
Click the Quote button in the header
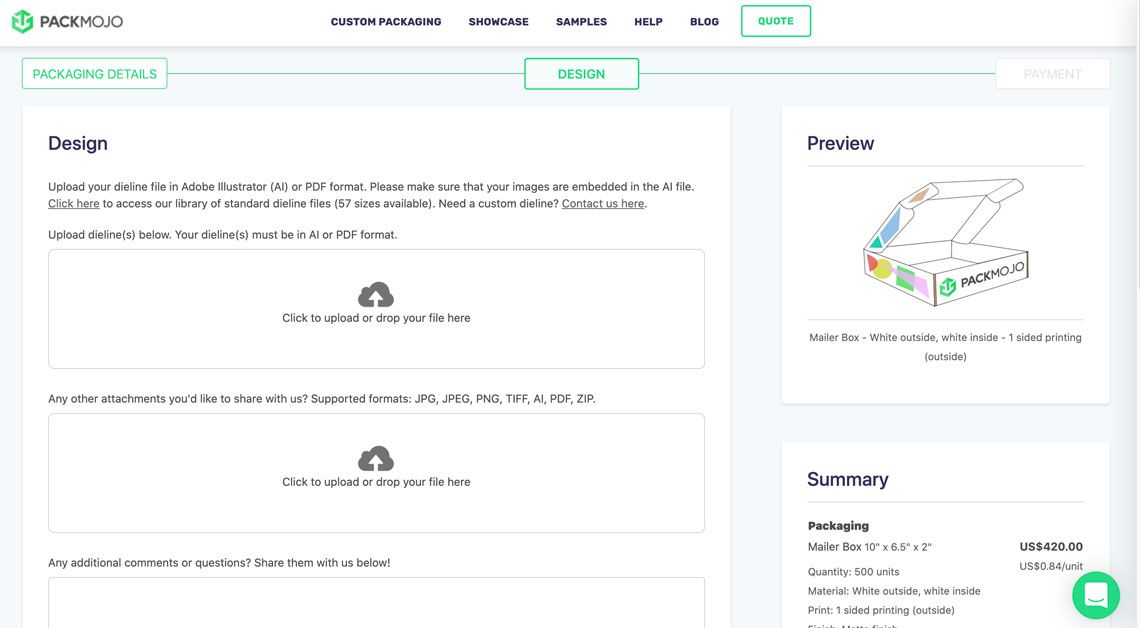(776, 21)
